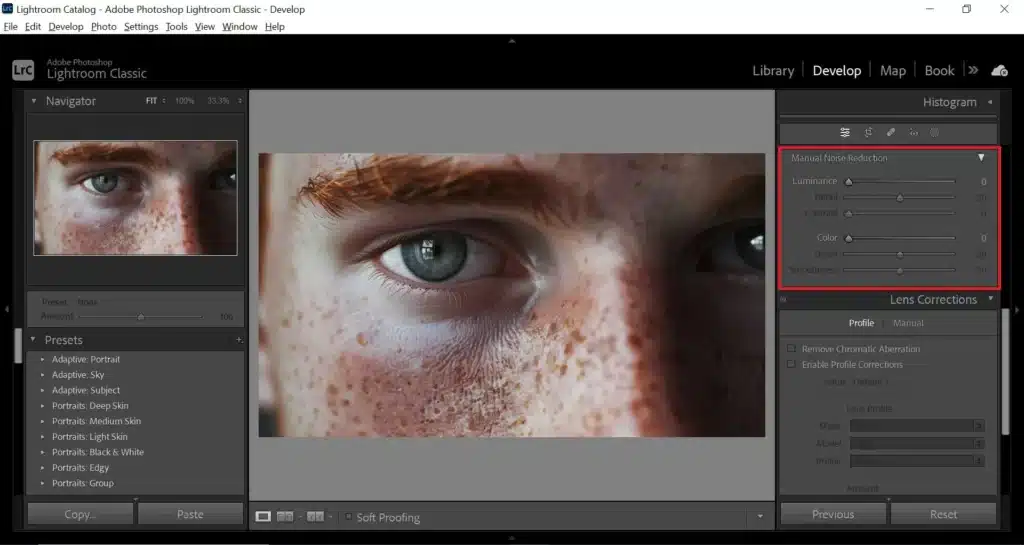Click the Reset button

944,514
